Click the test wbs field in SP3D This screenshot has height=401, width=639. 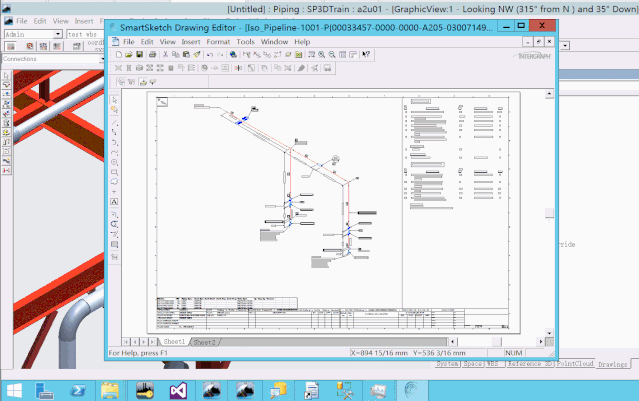(x=84, y=34)
